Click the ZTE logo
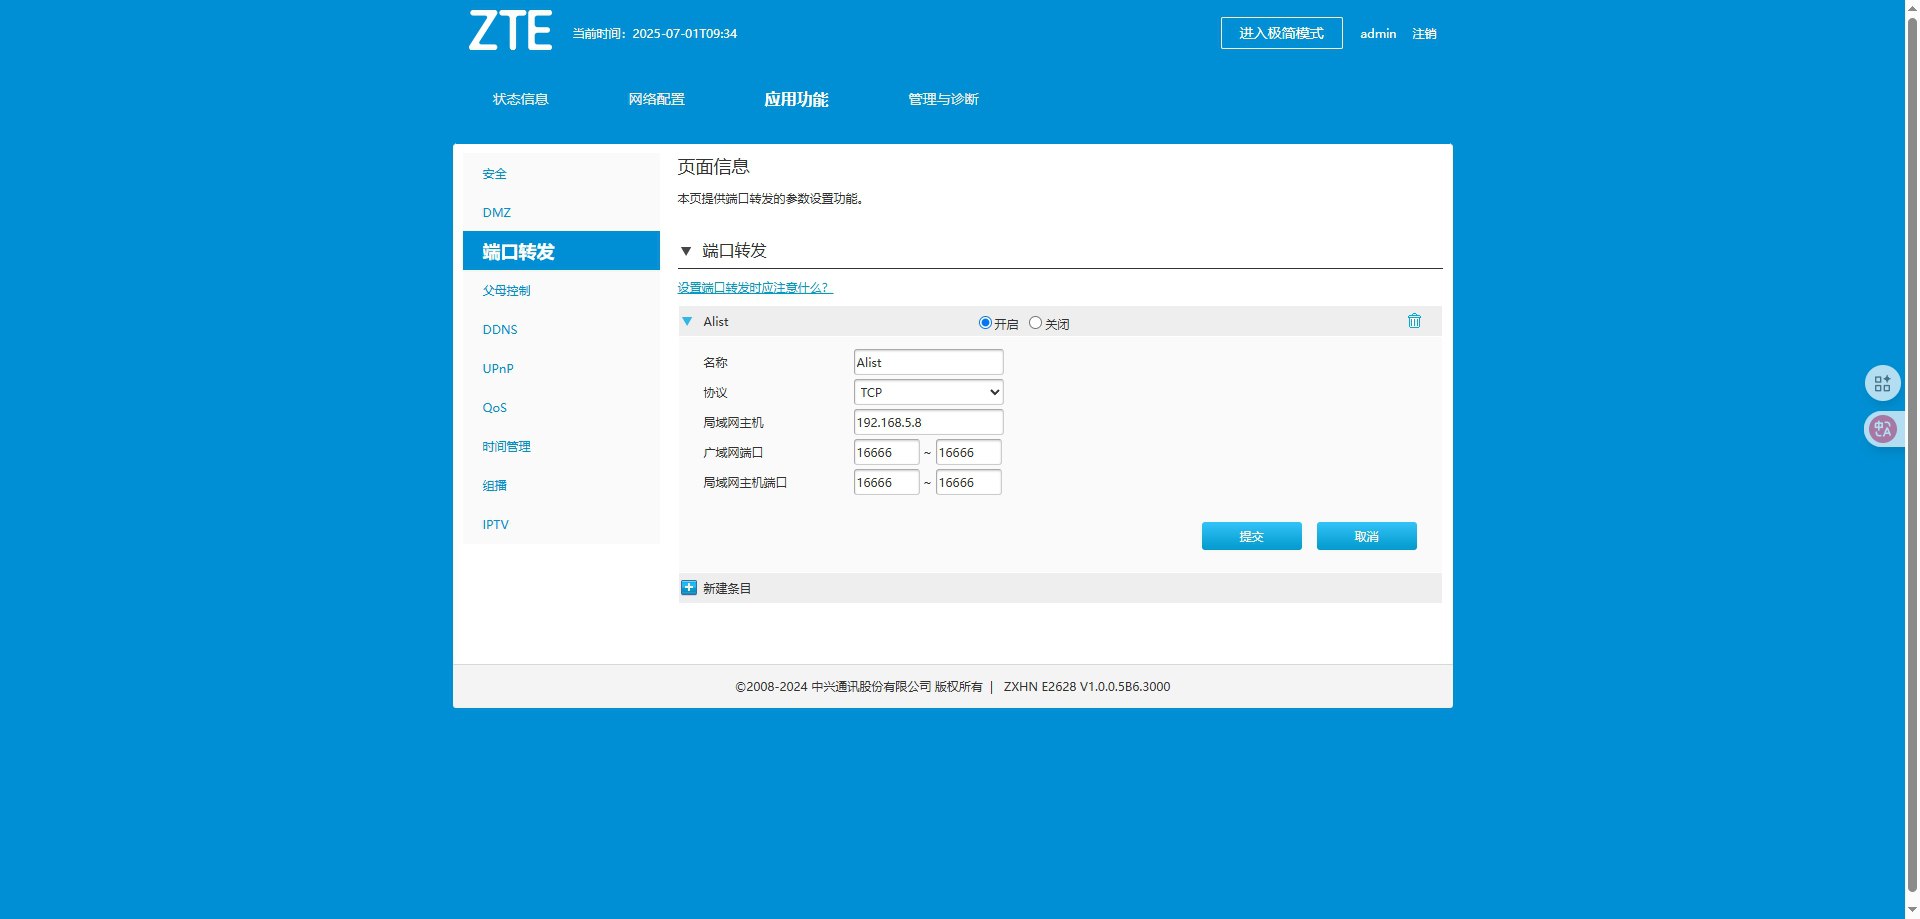The width and height of the screenshot is (1920, 919). pos(510,31)
